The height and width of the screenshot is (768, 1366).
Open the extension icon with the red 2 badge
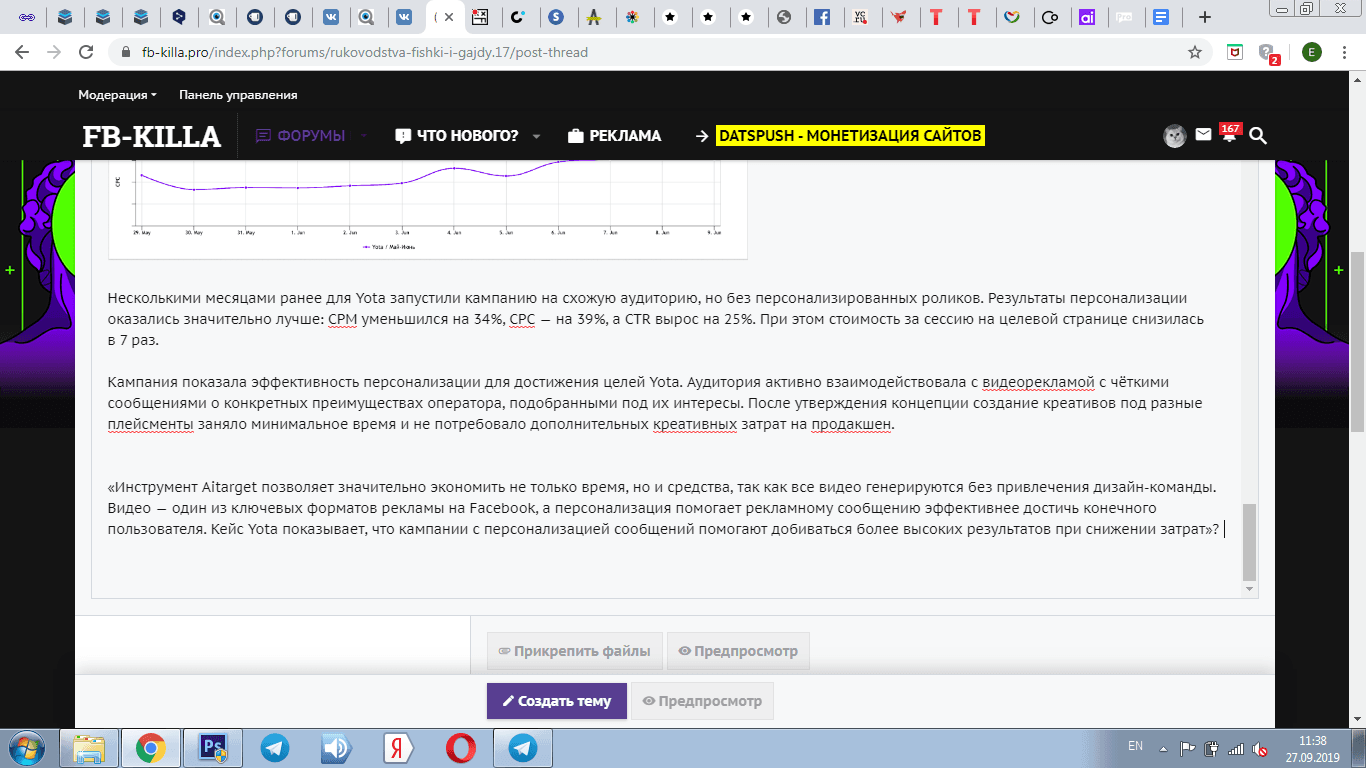1268,53
